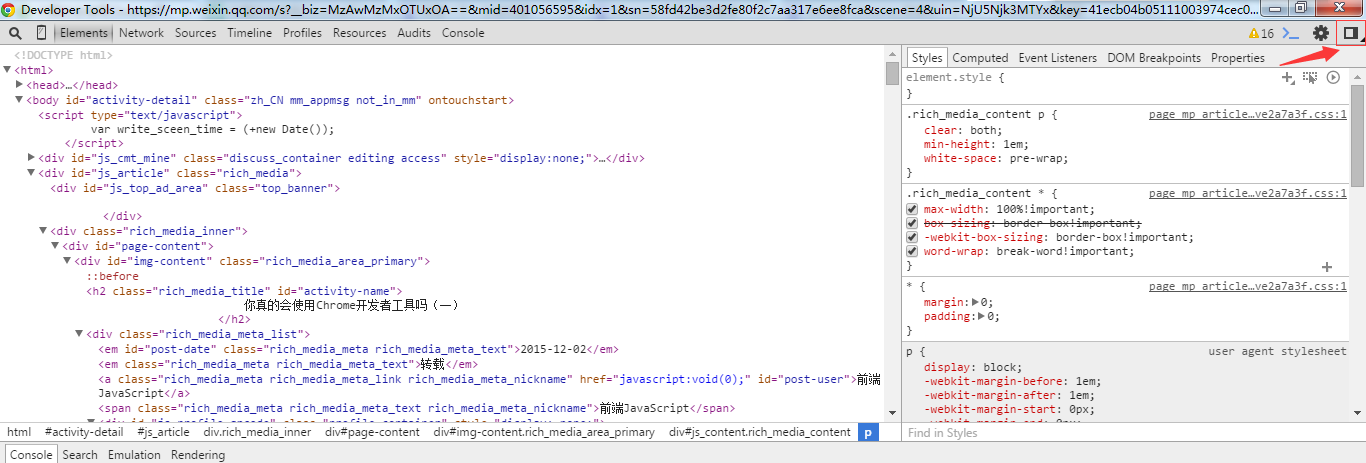Collapse div img-content node
Screen dimensions: 1366x463
coord(68,260)
